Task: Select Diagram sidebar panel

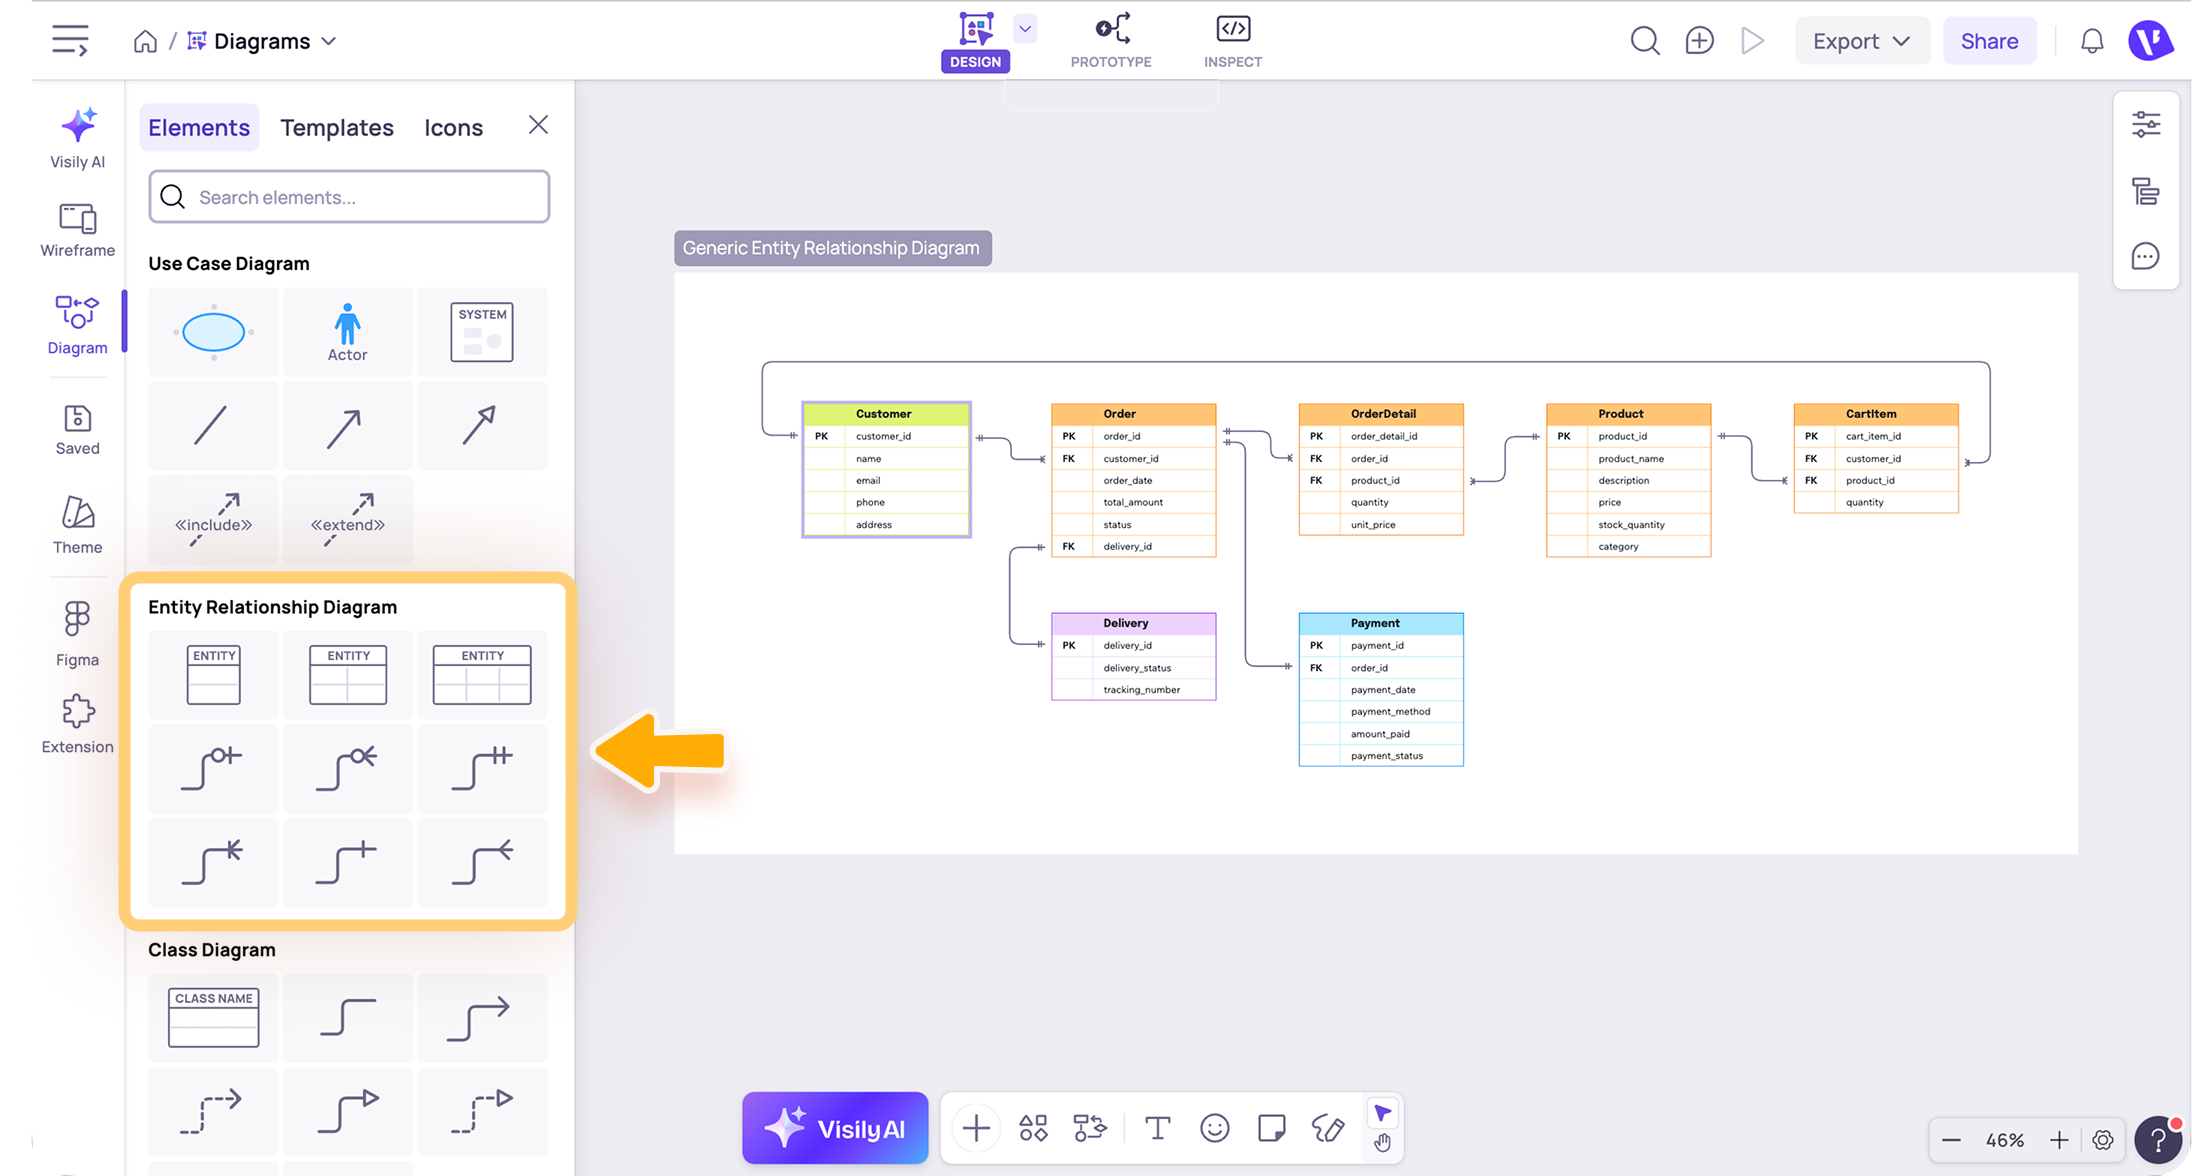Action: tap(77, 326)
